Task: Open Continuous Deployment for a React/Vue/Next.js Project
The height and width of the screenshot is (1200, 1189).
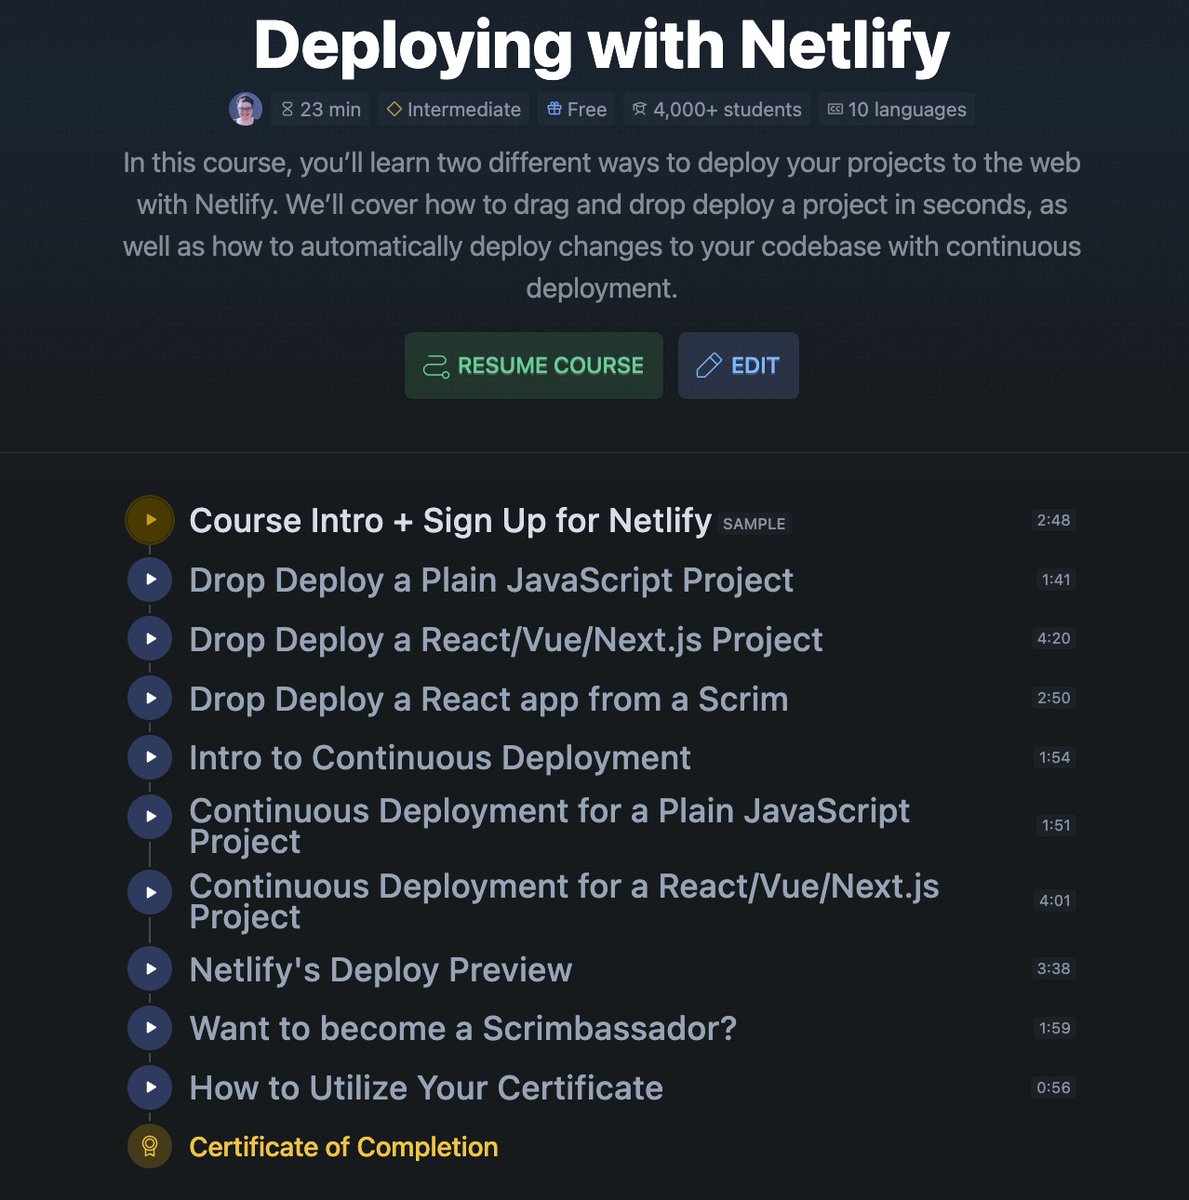Action: pyautogui.click(x=564, y=902)
